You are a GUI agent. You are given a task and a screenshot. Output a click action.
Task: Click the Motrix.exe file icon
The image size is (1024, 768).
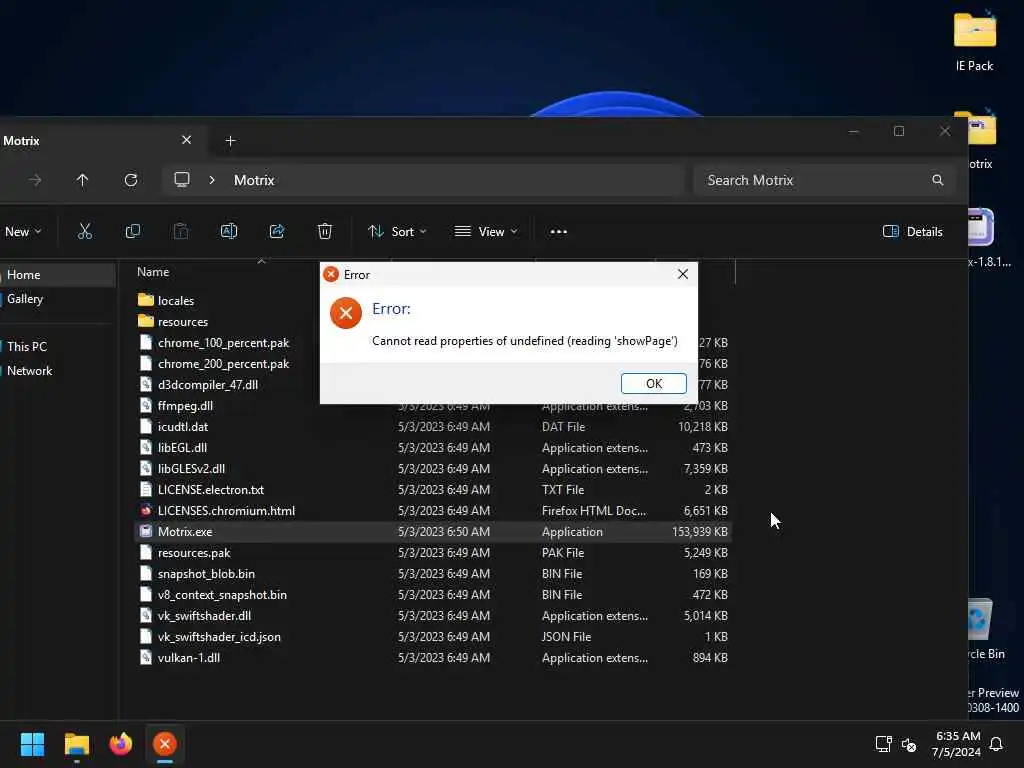(x=146, y=532)
